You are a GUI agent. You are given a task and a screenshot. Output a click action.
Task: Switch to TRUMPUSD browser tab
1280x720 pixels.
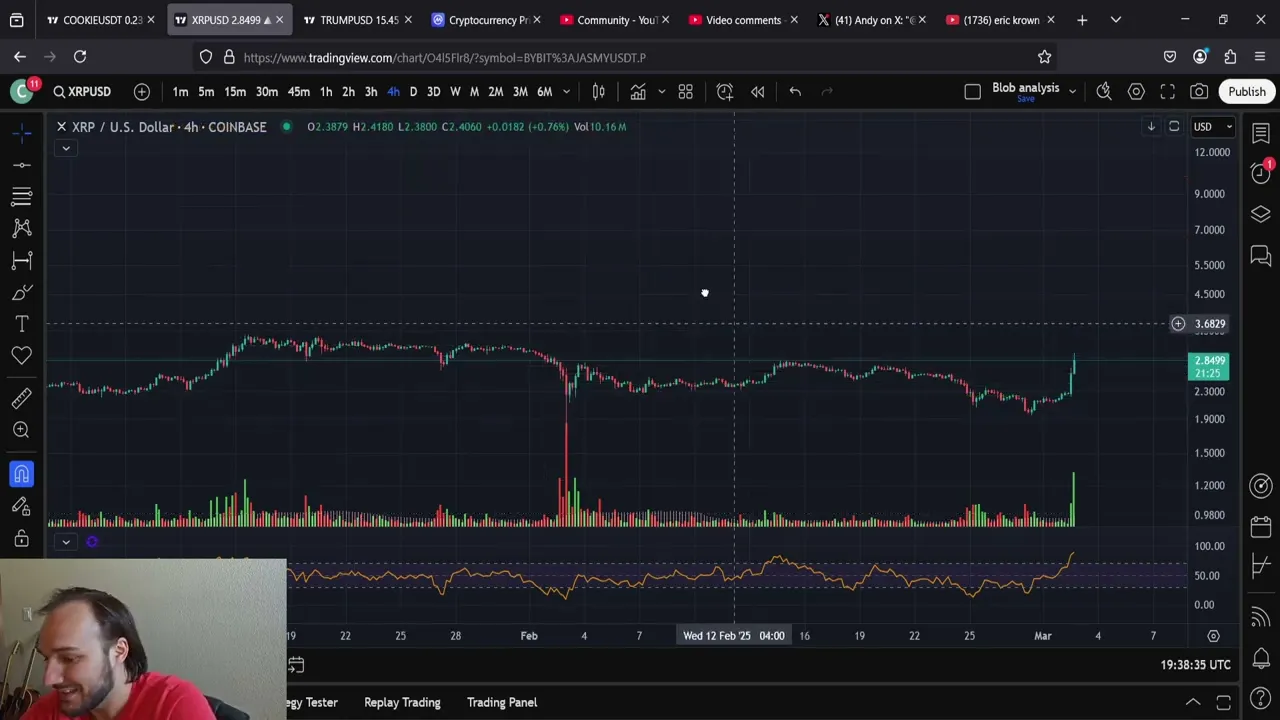(x=358, y=20)
